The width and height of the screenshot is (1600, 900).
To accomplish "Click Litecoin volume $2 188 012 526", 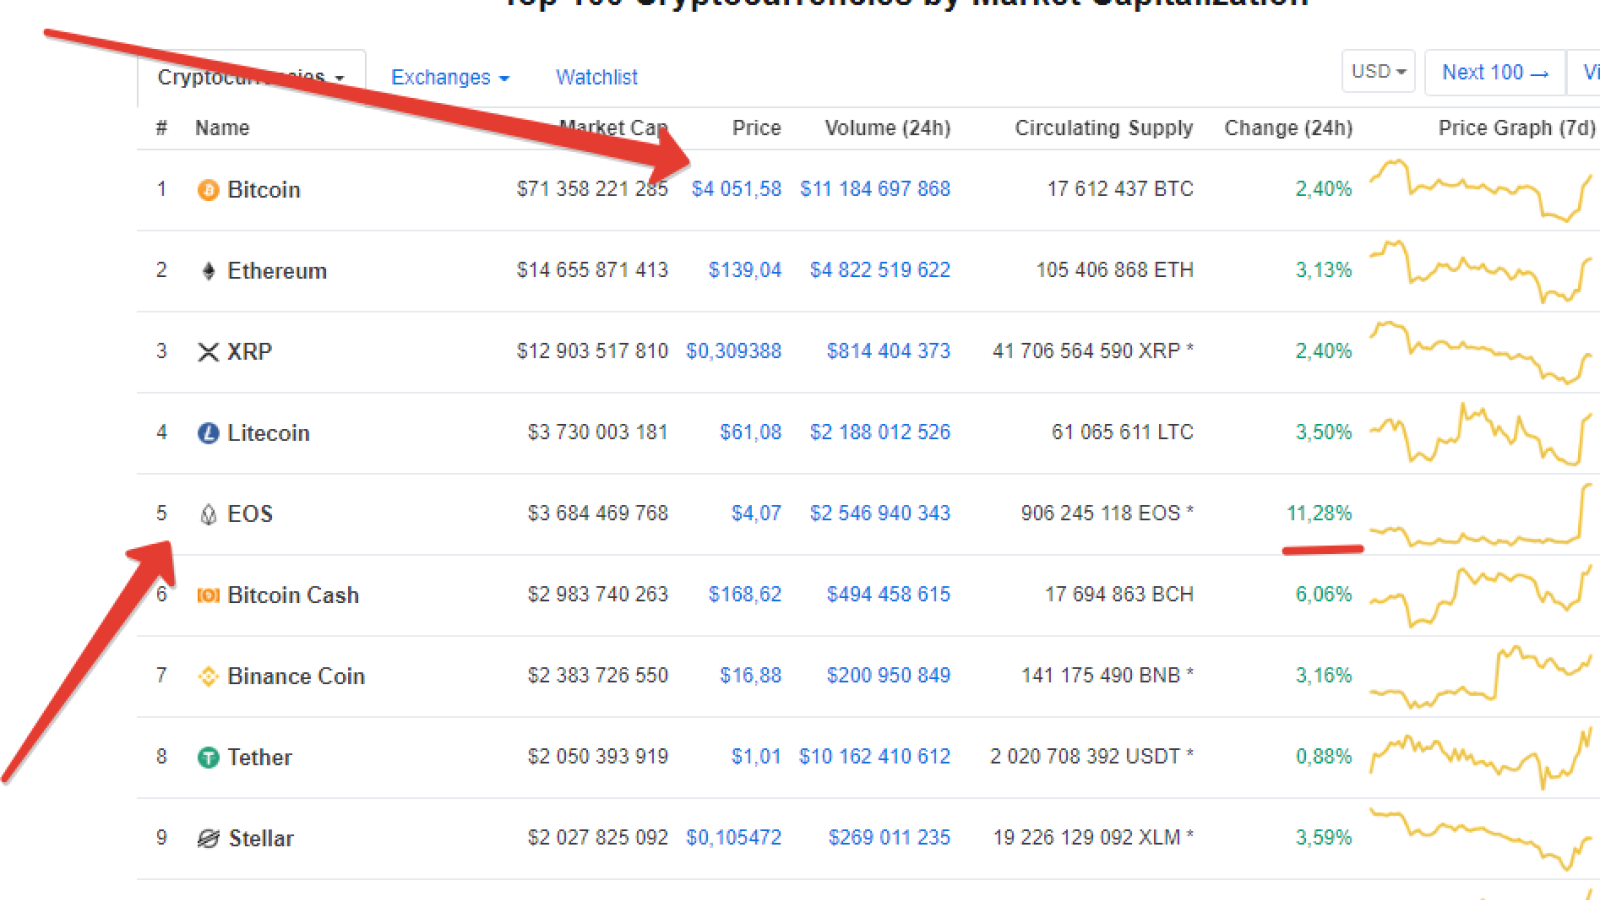I will pyautogui.click(x=880, y=432).
